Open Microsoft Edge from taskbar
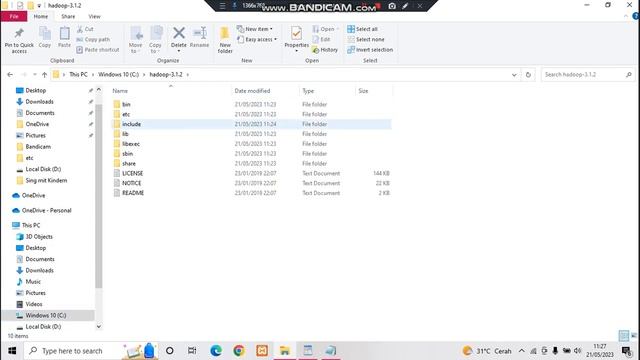The image size is (640, 360). pyautogui.click(x=216, y=351)
